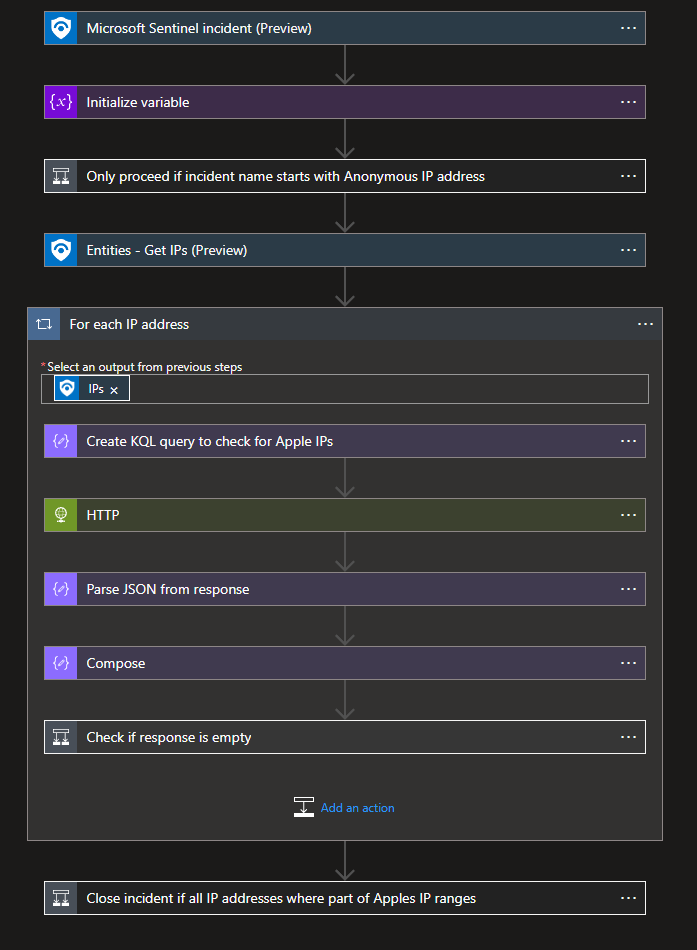Image resolution: width=697 pixels, height=950 pixels.
Task: Click the Add an action icon
Action: coord(304,807)
